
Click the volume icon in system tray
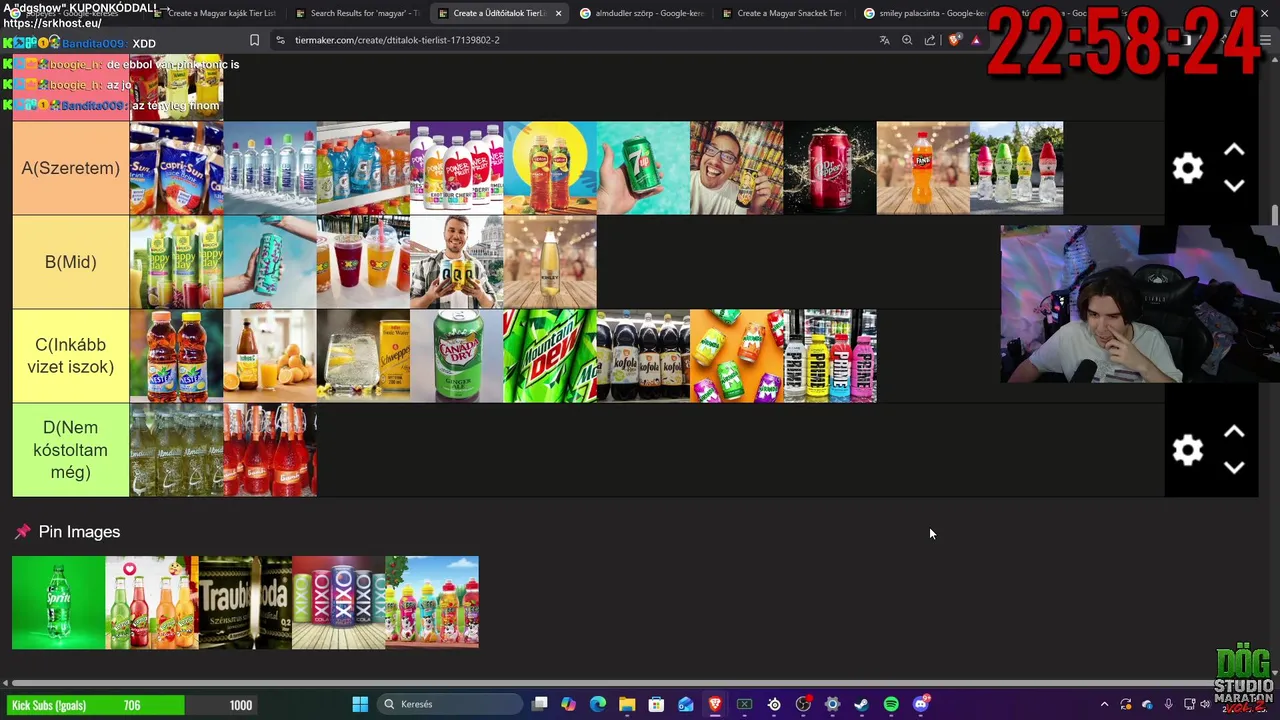coord(1205,704)
